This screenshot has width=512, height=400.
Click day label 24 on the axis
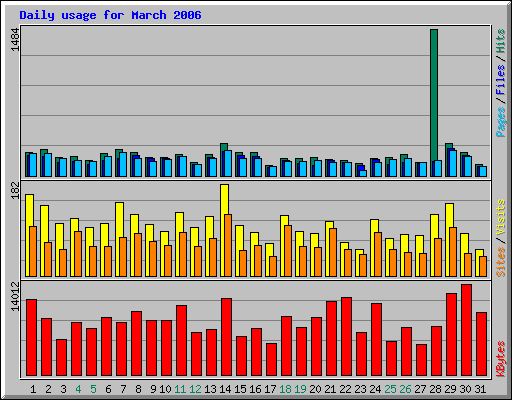click(x=375, y=389)
